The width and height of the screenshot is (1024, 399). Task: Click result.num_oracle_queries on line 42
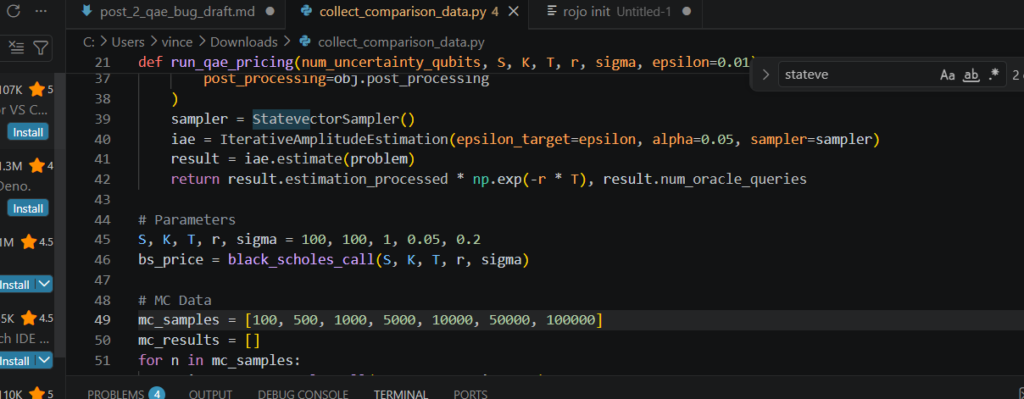(705, 179)
